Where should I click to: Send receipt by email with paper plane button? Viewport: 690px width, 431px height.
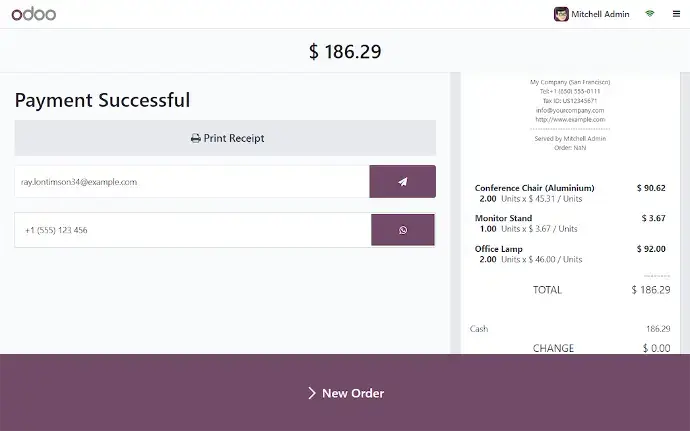pos(402,182)
